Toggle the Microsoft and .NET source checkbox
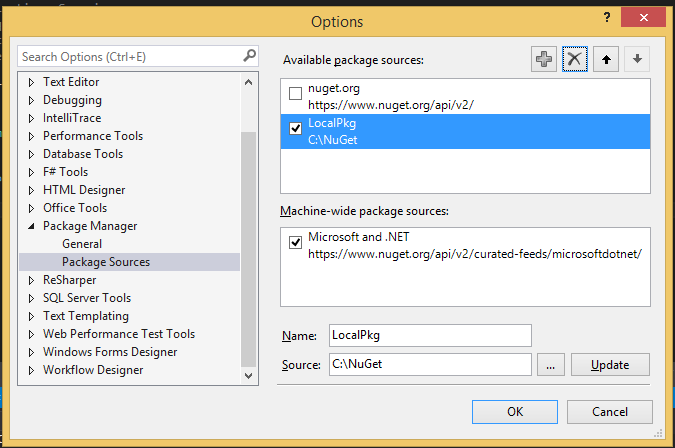Screen dimensions: 675x448 (x=295, y=242)
